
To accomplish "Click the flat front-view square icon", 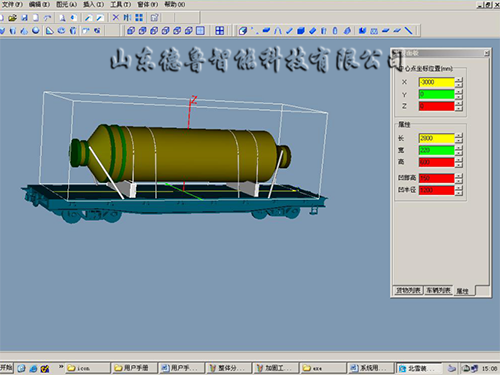I will pyautogui.click(x=200, y=31).
